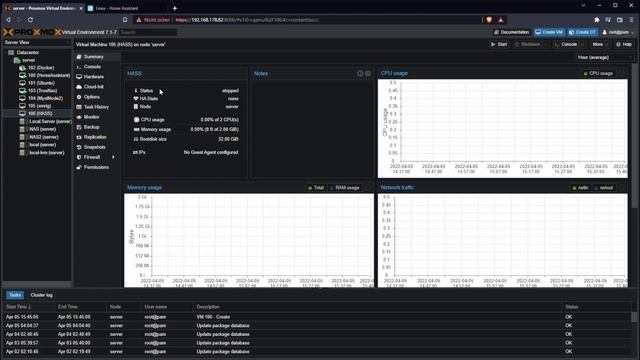Toggle CPU usage legend on CPU chart
This screenshot has height=360, width=640.
(x=598, y=73)
